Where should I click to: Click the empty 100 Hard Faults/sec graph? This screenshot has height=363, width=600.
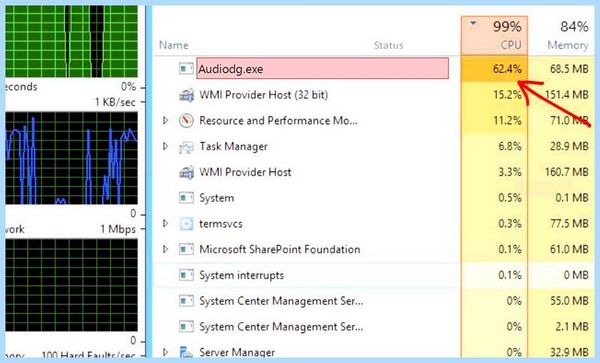72,285
